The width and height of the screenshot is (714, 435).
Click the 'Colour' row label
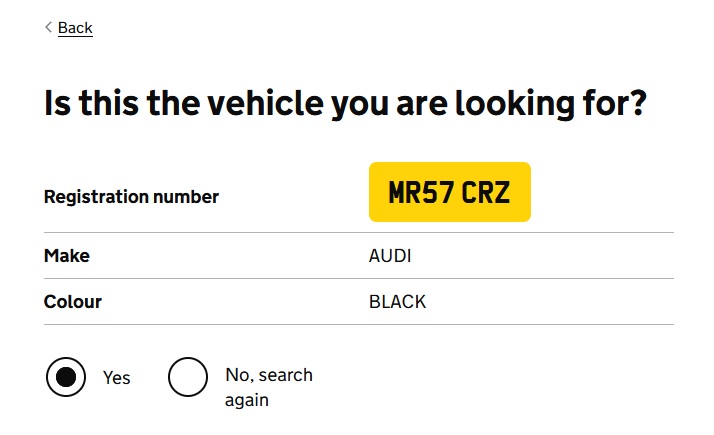pyautogui.click(x=73, y=301)
